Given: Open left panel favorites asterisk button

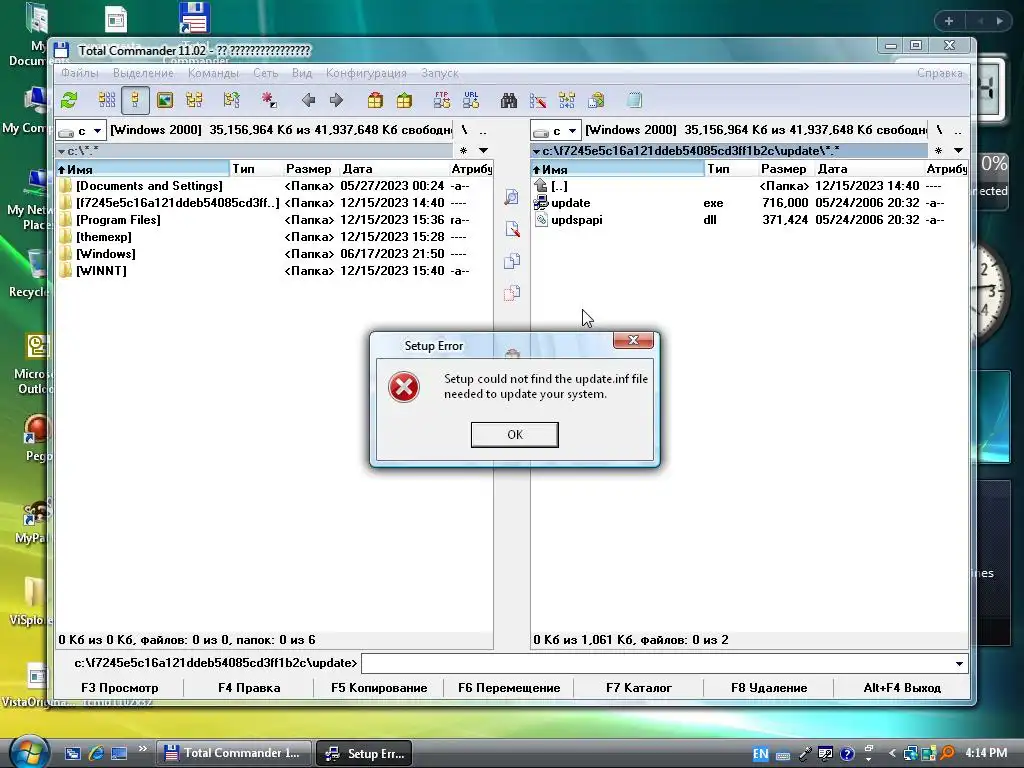Looking at the screenshot, I should (x=464, y=150).
